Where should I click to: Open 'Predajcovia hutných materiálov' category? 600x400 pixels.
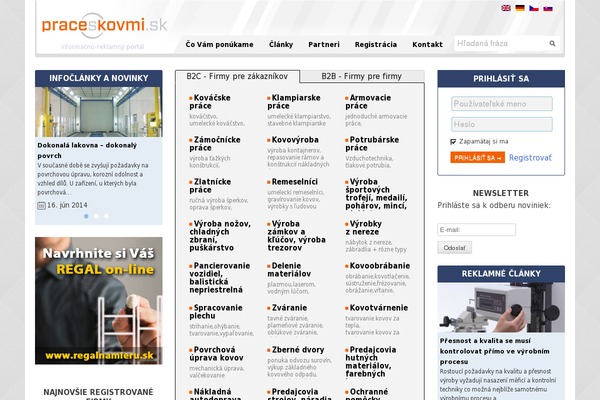370,362
